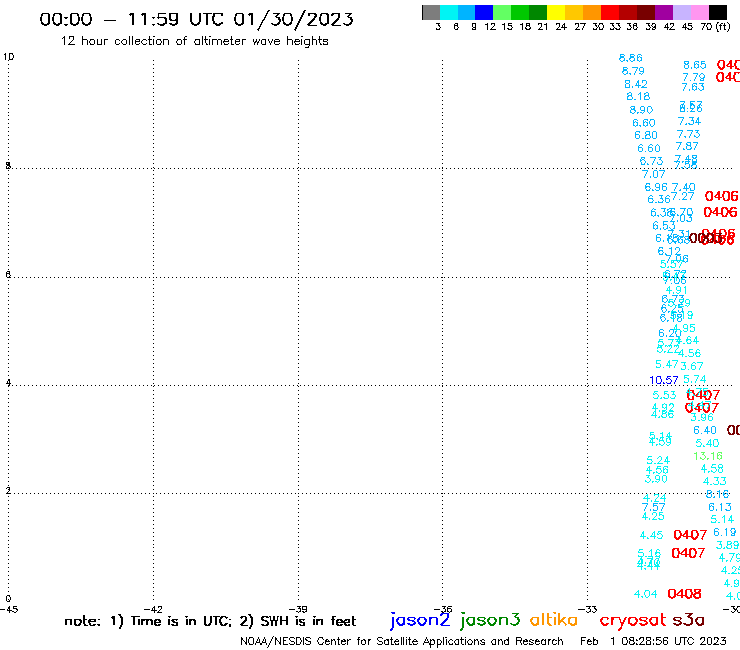740x650 pixels.
Task: Click the wave height value '3.90'
Action: [x=656, y=479]
